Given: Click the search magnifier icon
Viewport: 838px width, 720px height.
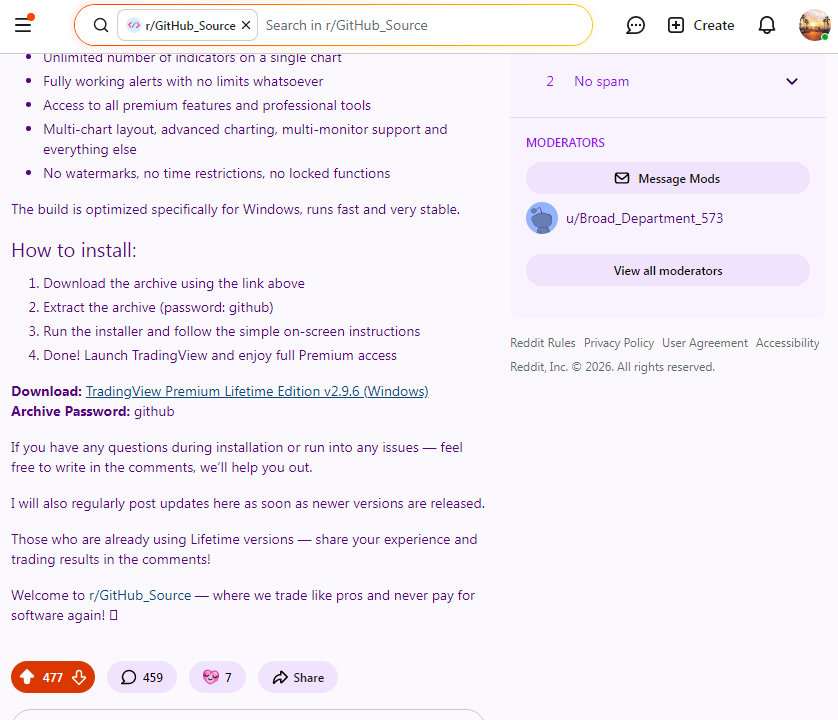Looking at the screenshot, I should pos(100,25).
